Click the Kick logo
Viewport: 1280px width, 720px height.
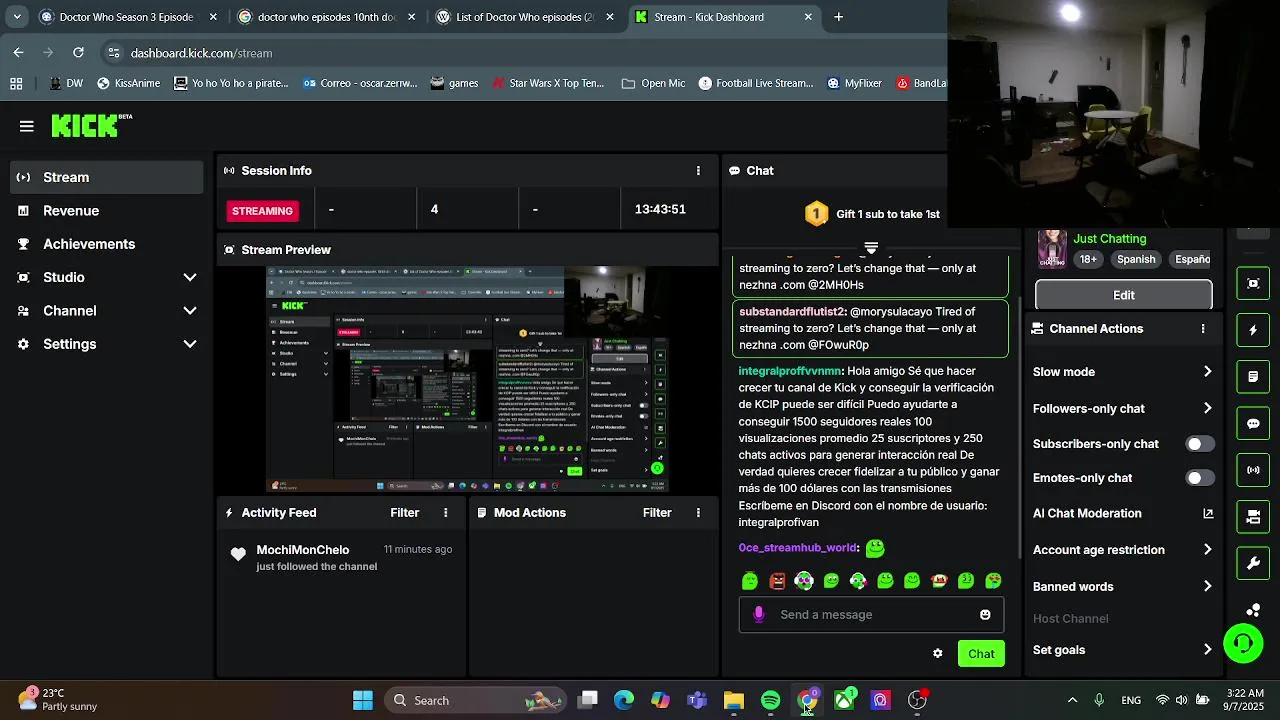91,125
